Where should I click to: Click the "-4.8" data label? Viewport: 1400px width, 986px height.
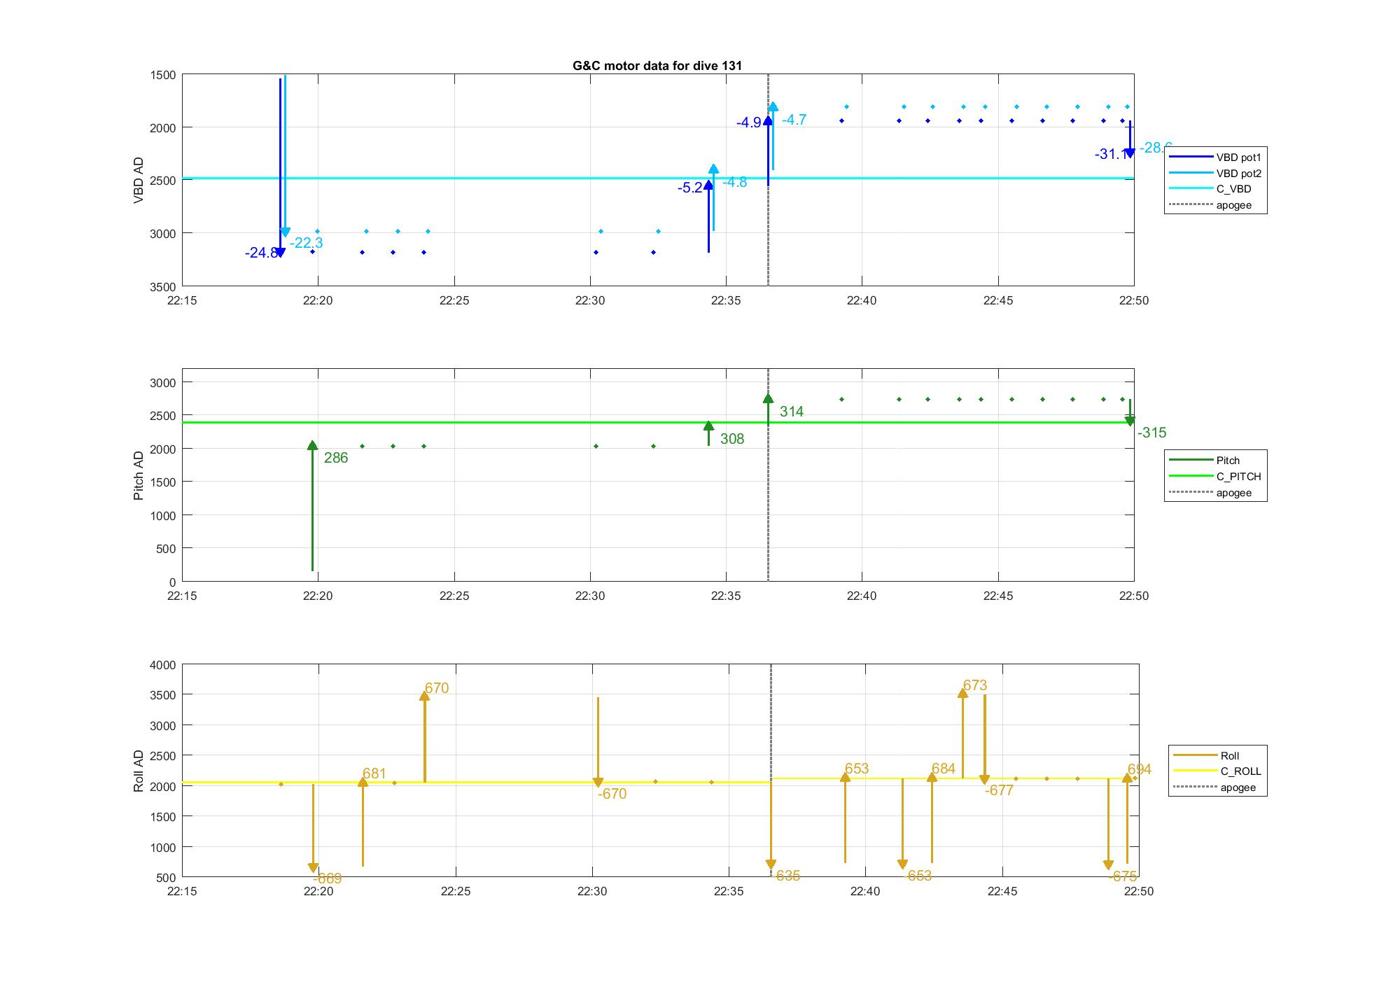click(735, 182)
